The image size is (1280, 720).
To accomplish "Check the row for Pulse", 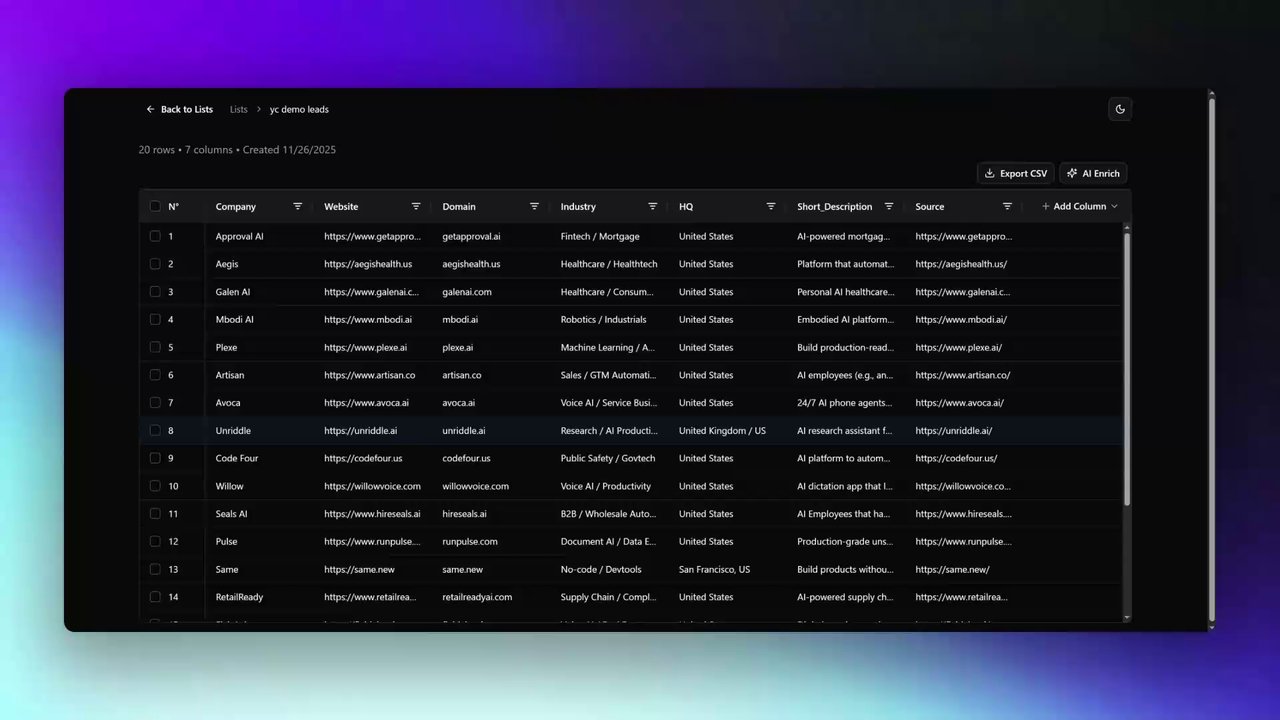I will (155, 541).
